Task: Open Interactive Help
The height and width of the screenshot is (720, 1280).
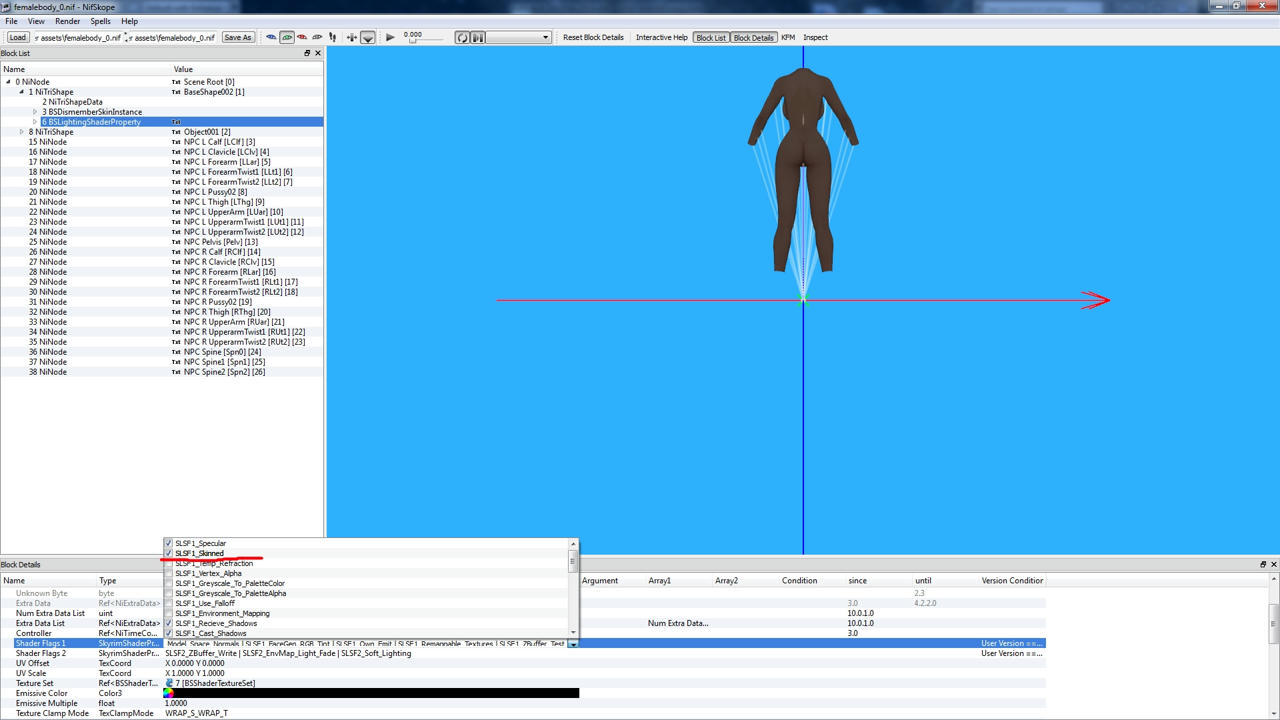Action: [662, 37]
